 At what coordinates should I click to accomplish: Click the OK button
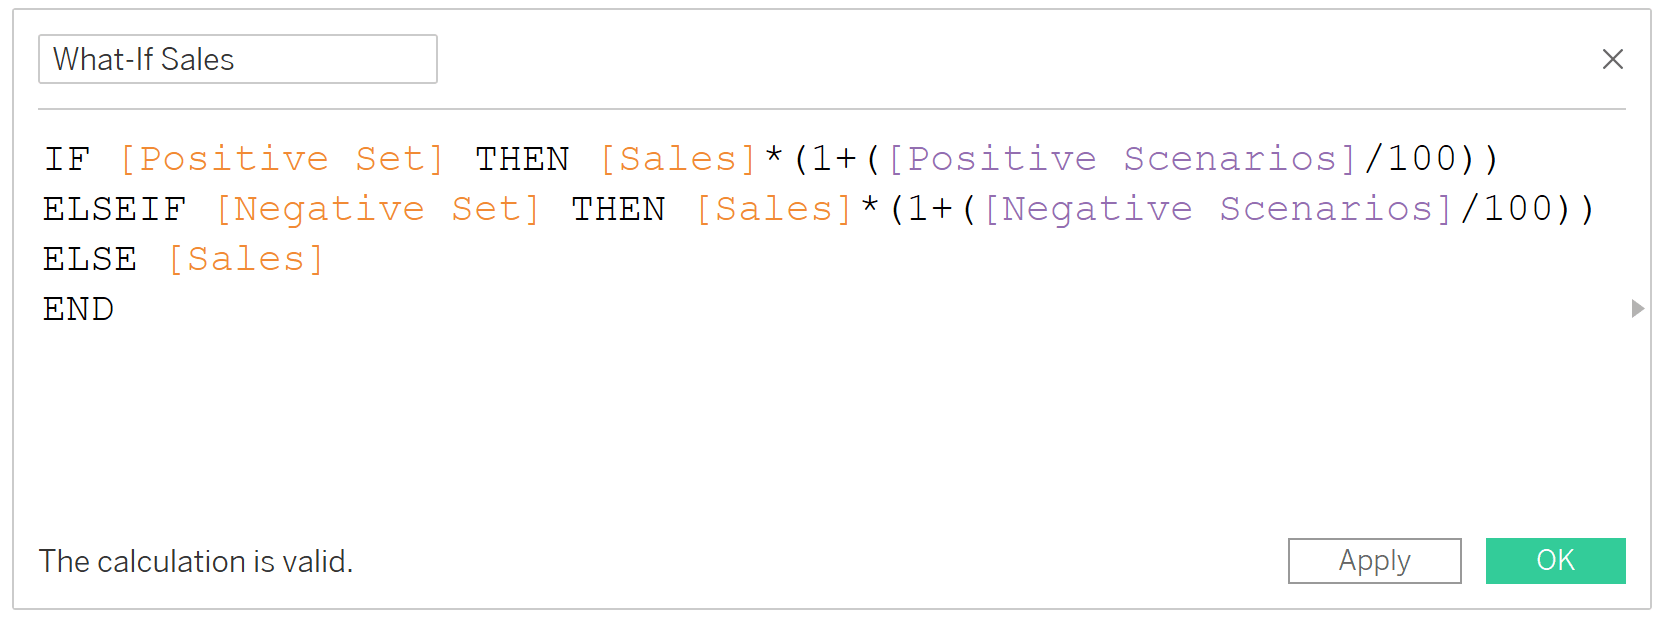[x=1555, y=560]
